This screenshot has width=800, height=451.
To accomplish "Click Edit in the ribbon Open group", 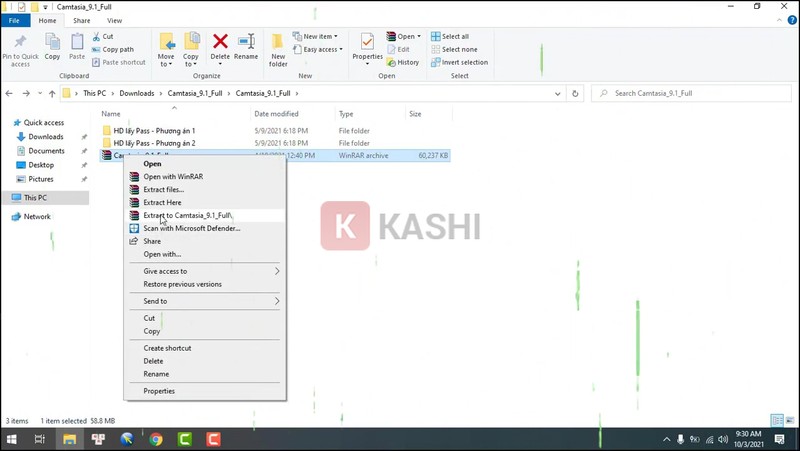I will pyautogui.click(x=398, y=49).
